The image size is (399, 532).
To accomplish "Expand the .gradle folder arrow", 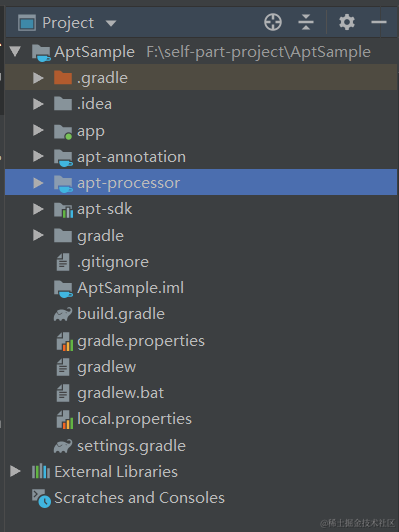I will pos(38,78).
